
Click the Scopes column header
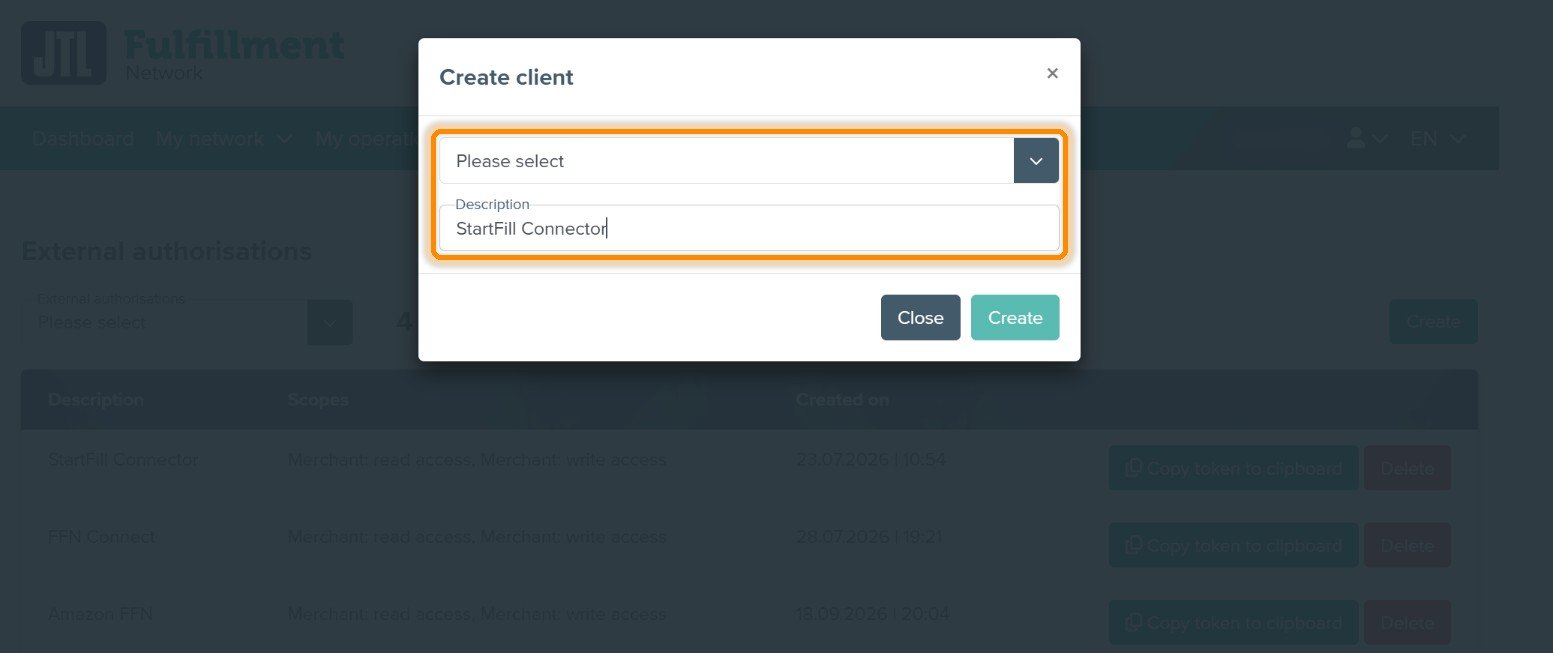[318, 400]
